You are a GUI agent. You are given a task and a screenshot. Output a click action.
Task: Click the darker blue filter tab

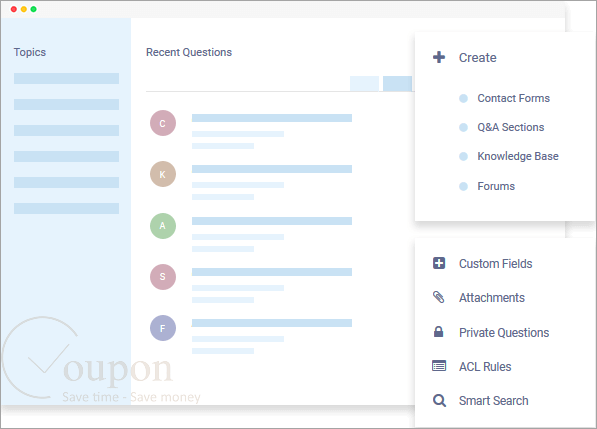click(x=397, y=84)
